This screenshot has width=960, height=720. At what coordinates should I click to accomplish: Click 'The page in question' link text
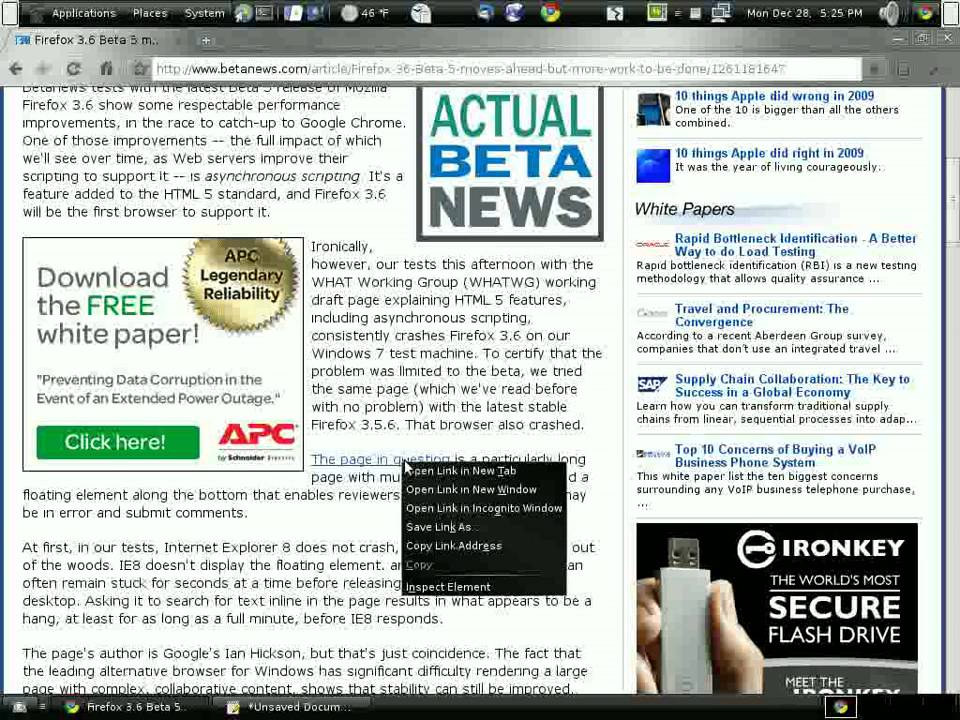tap(380, 459)
